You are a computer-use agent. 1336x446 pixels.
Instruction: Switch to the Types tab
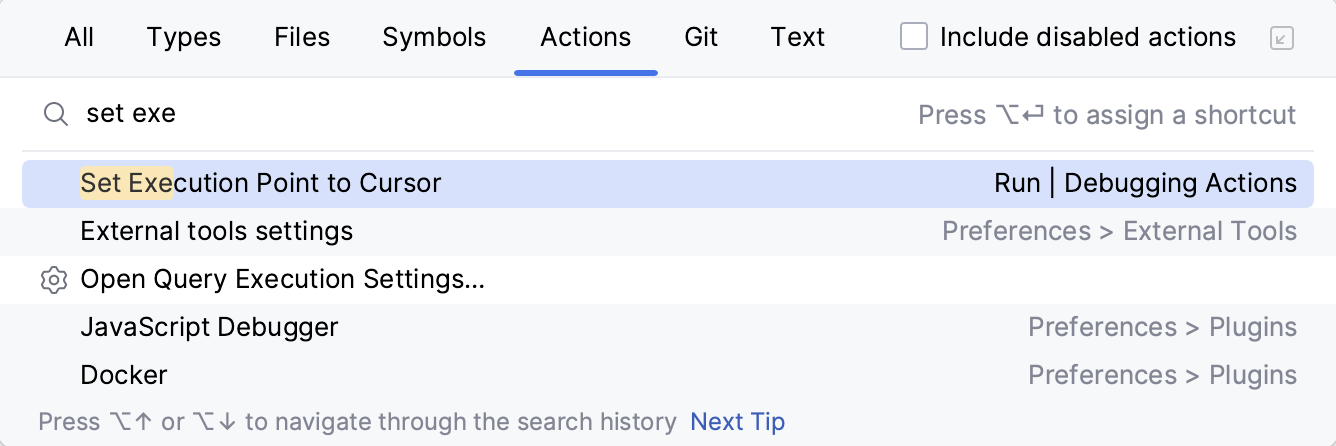184,38
